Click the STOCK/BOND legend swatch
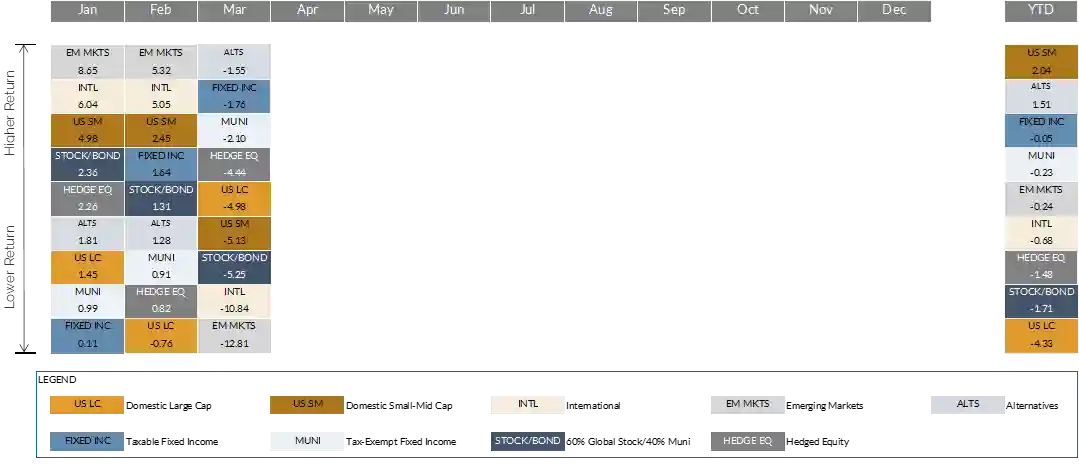Image resolution: width=1079 pixels, height=476 pixels. click(527, 442)
